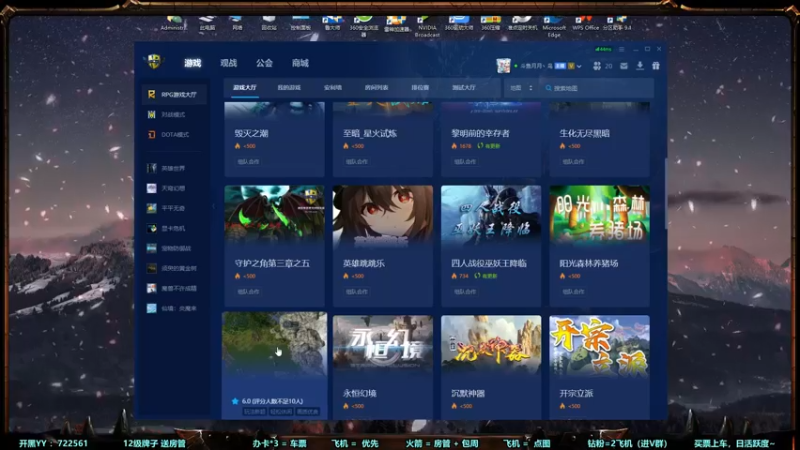Open the map type dropdown beside search
The image size is (800, 450).
[x=521, y=88]
